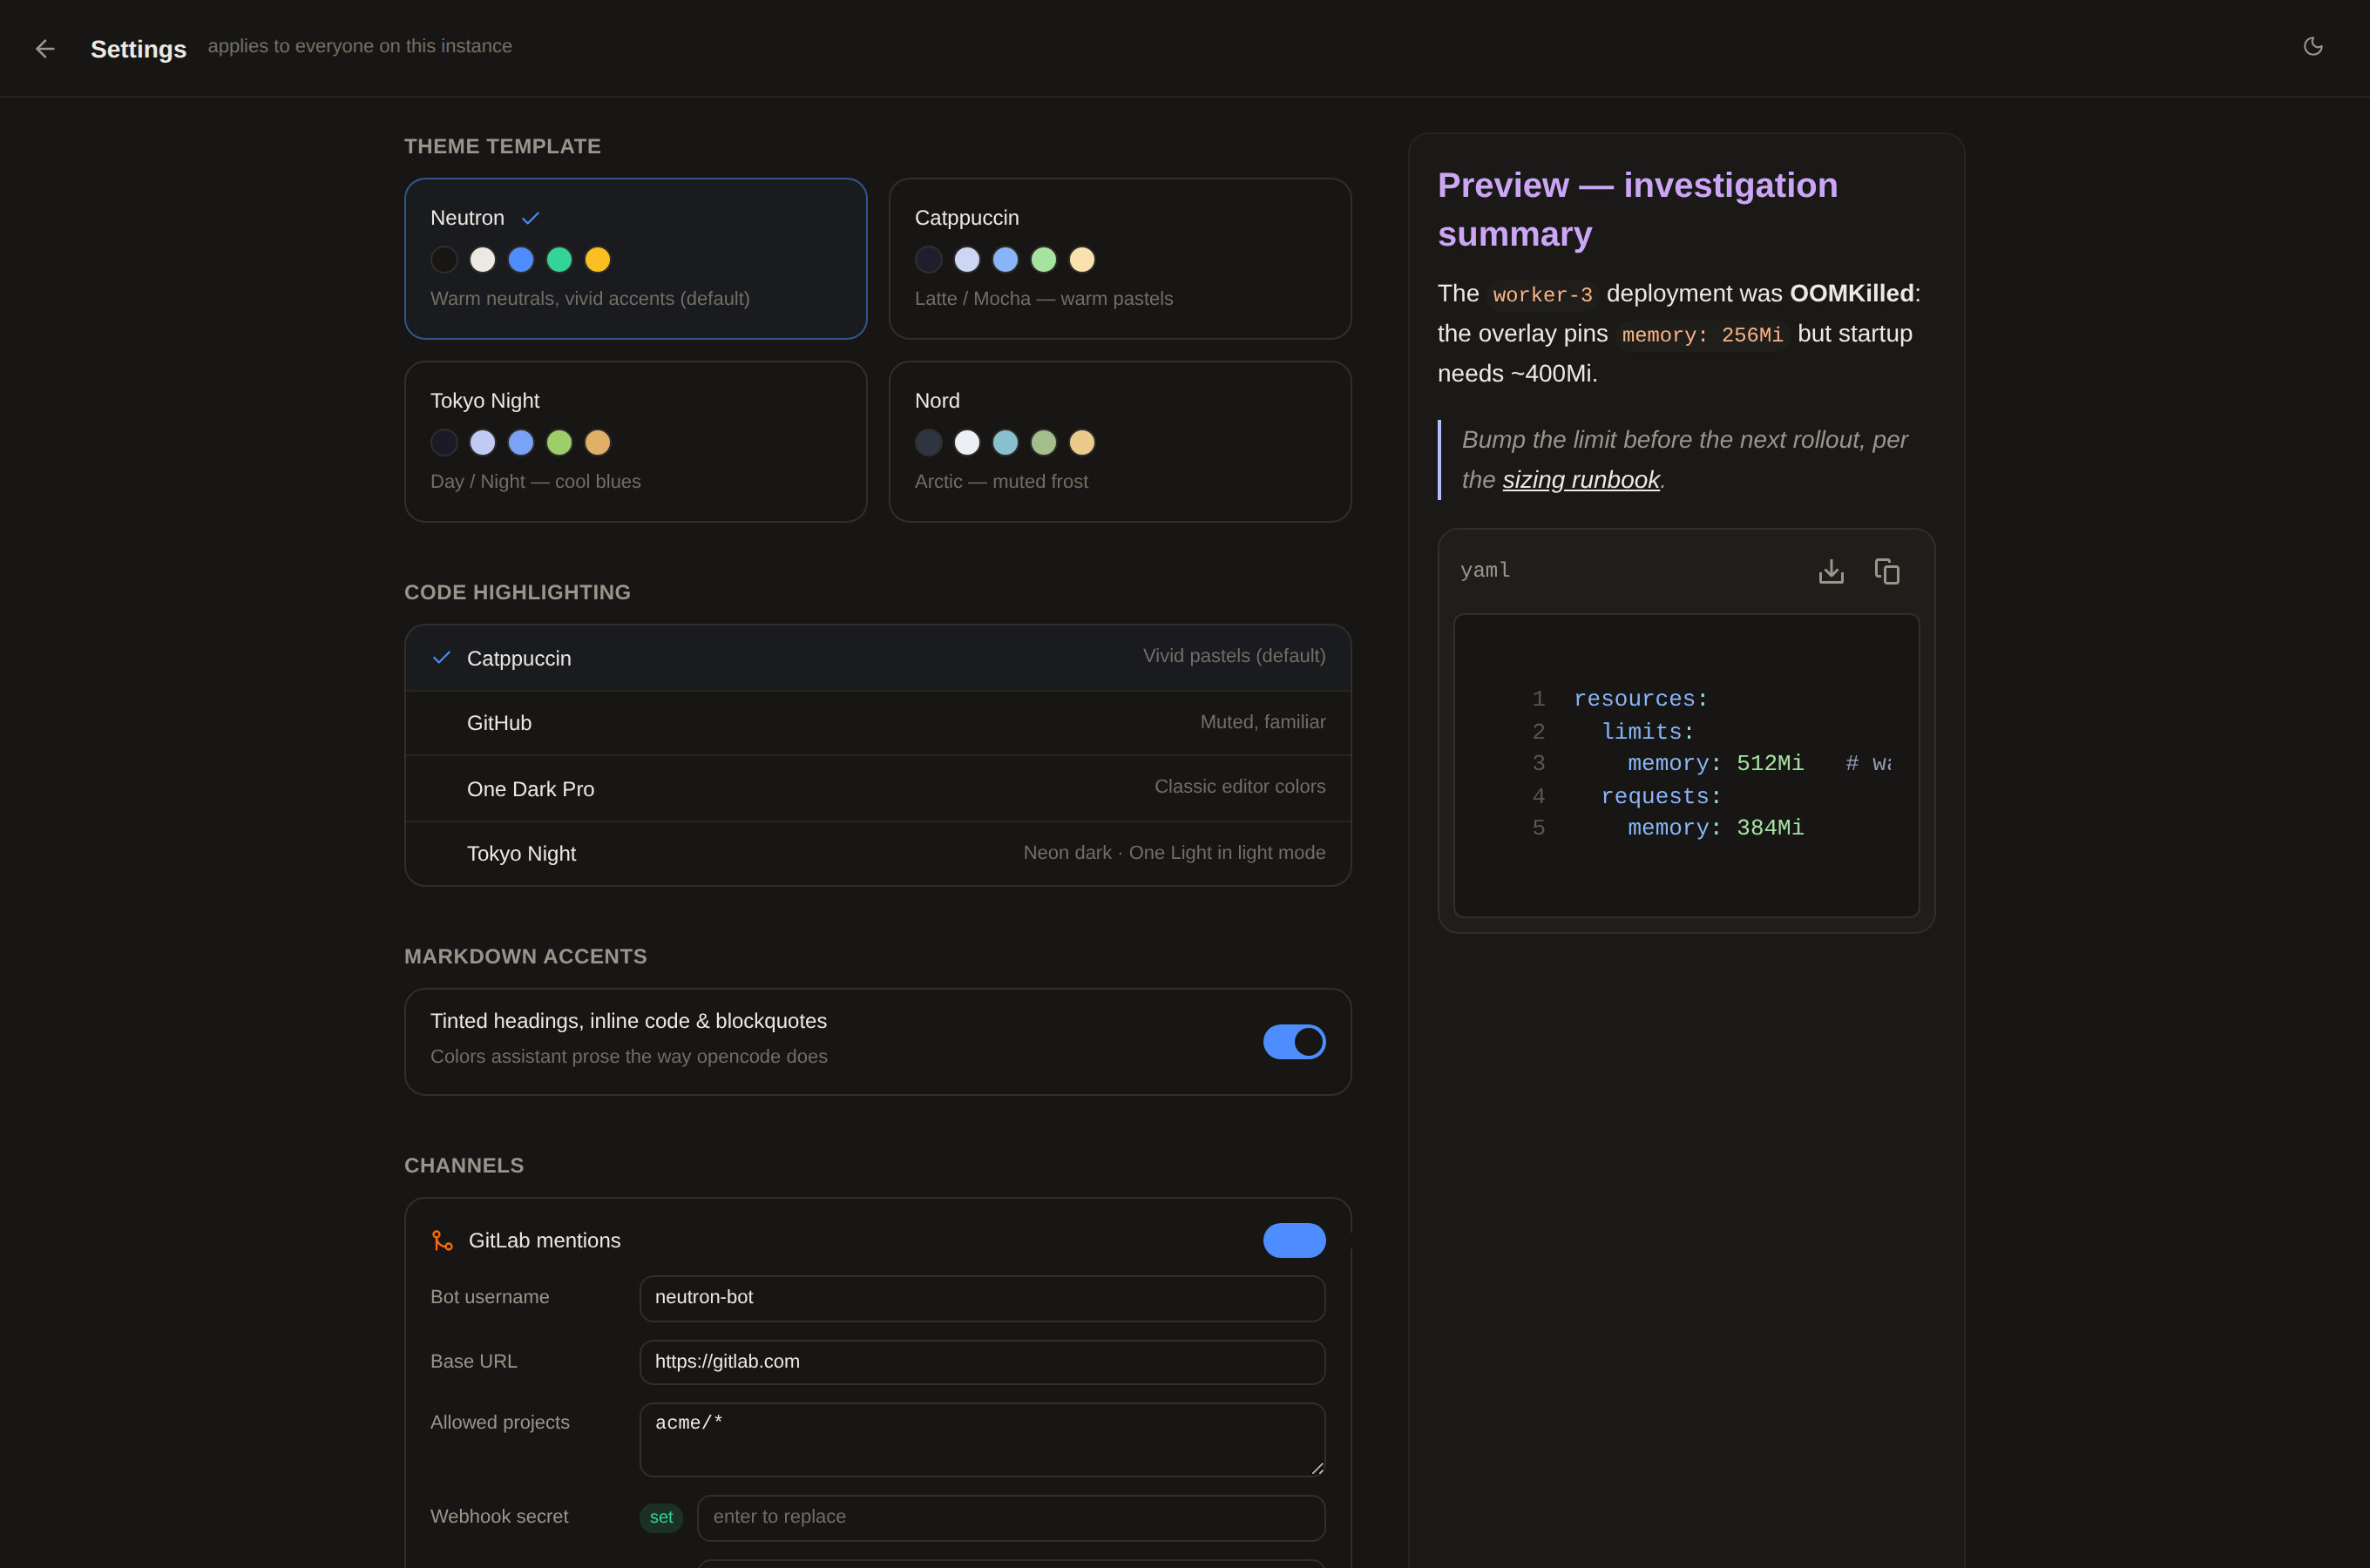Click Catppuccin's green color swatch
Screen dimensions: 2370x1568
1044,260
